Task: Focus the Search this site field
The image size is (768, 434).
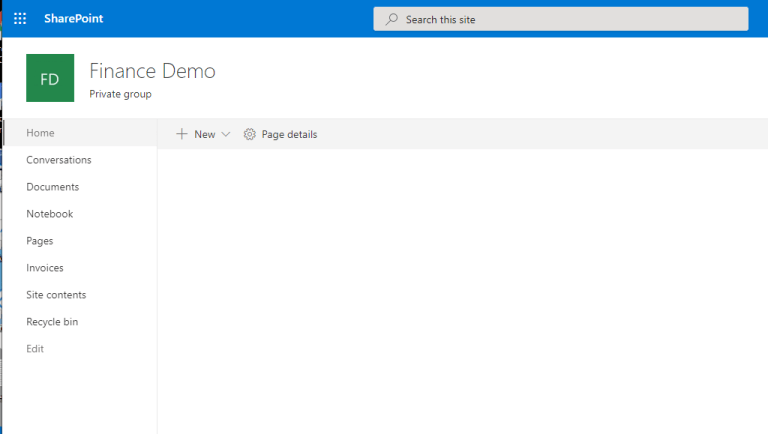Action: click(x=570, y=19)
